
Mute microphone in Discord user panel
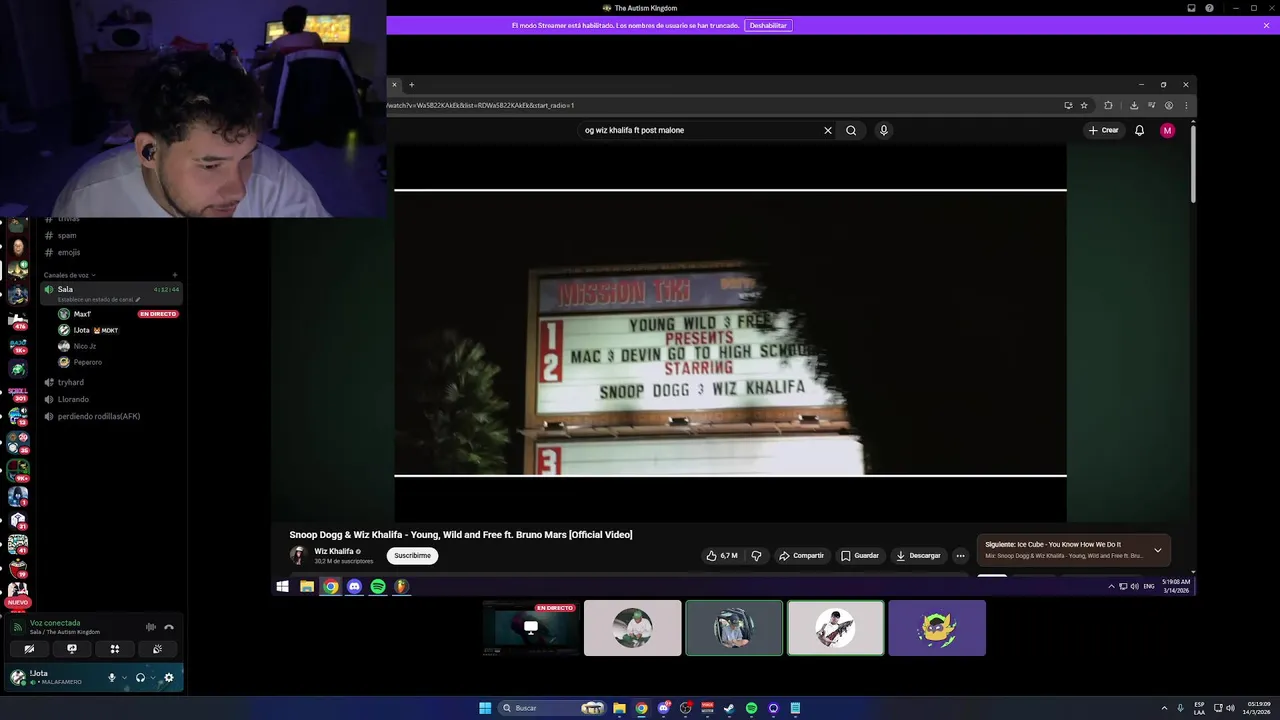point(112,677)
